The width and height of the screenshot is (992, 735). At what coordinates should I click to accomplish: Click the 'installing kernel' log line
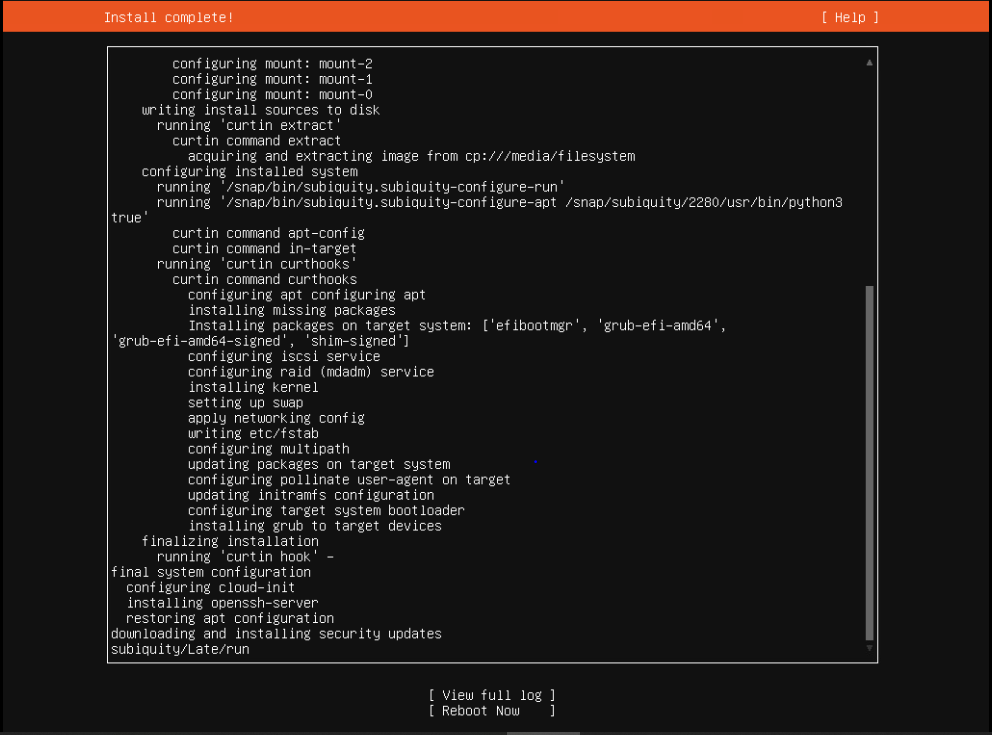(253, 387)
